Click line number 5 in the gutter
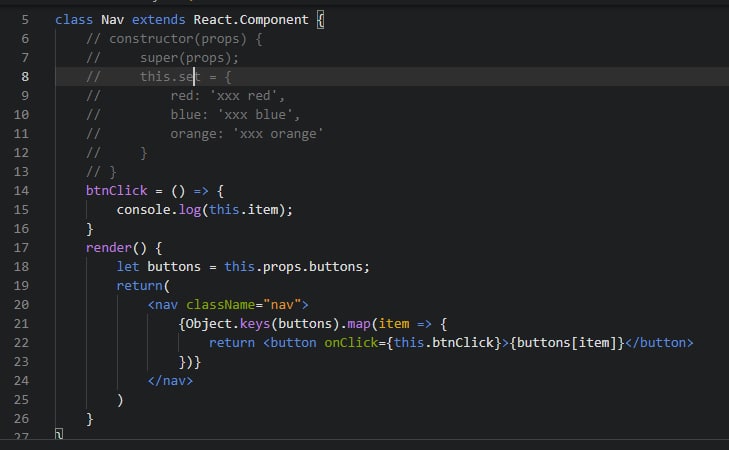This screenshot has width=729, height=450. pos(25,20)
